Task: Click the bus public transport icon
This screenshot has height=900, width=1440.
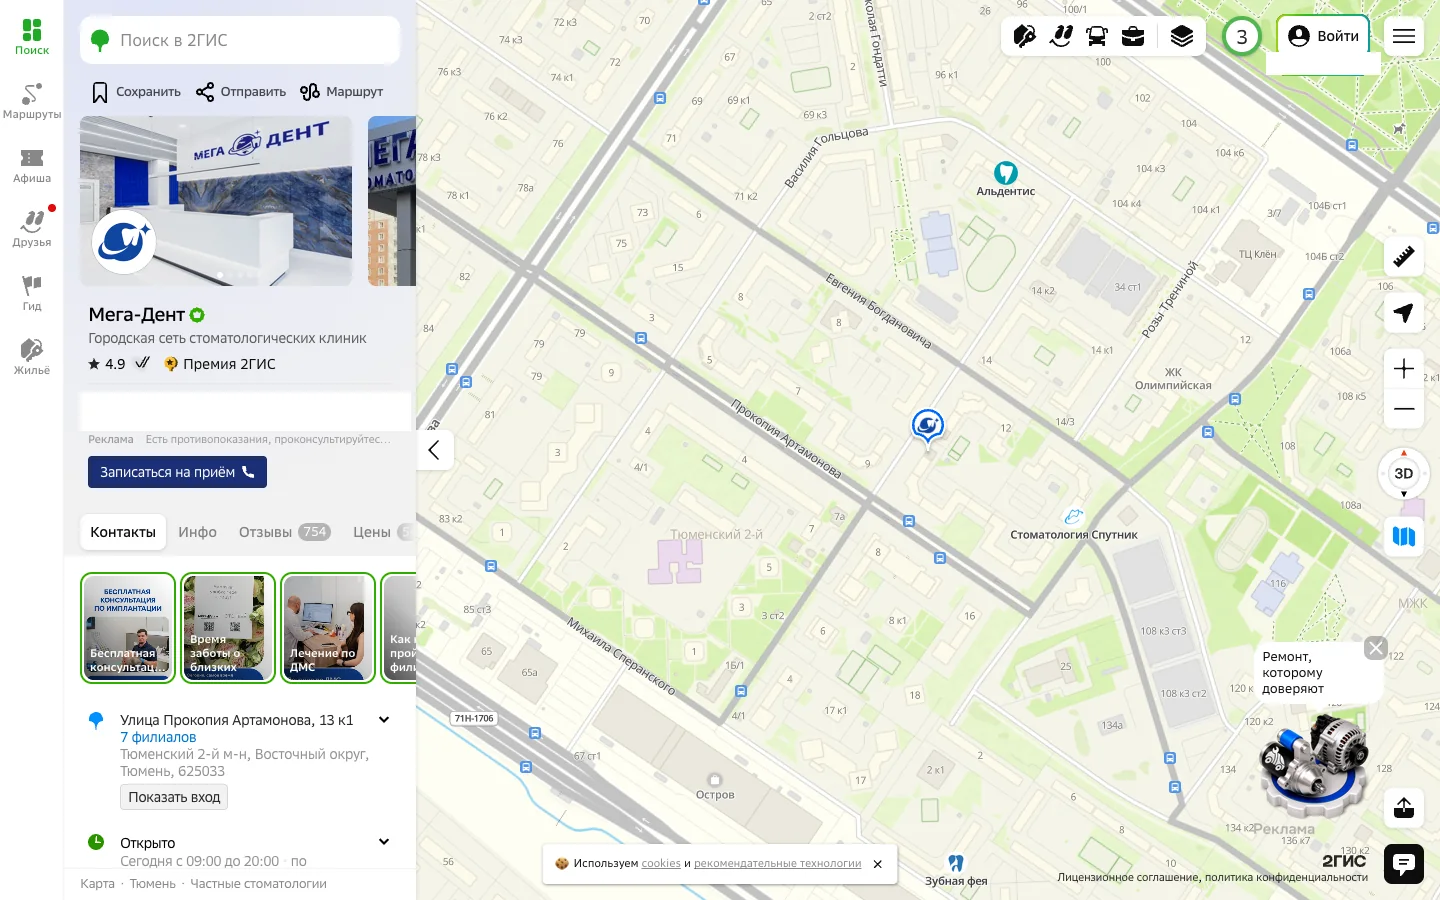Action: coord(1097,37)
